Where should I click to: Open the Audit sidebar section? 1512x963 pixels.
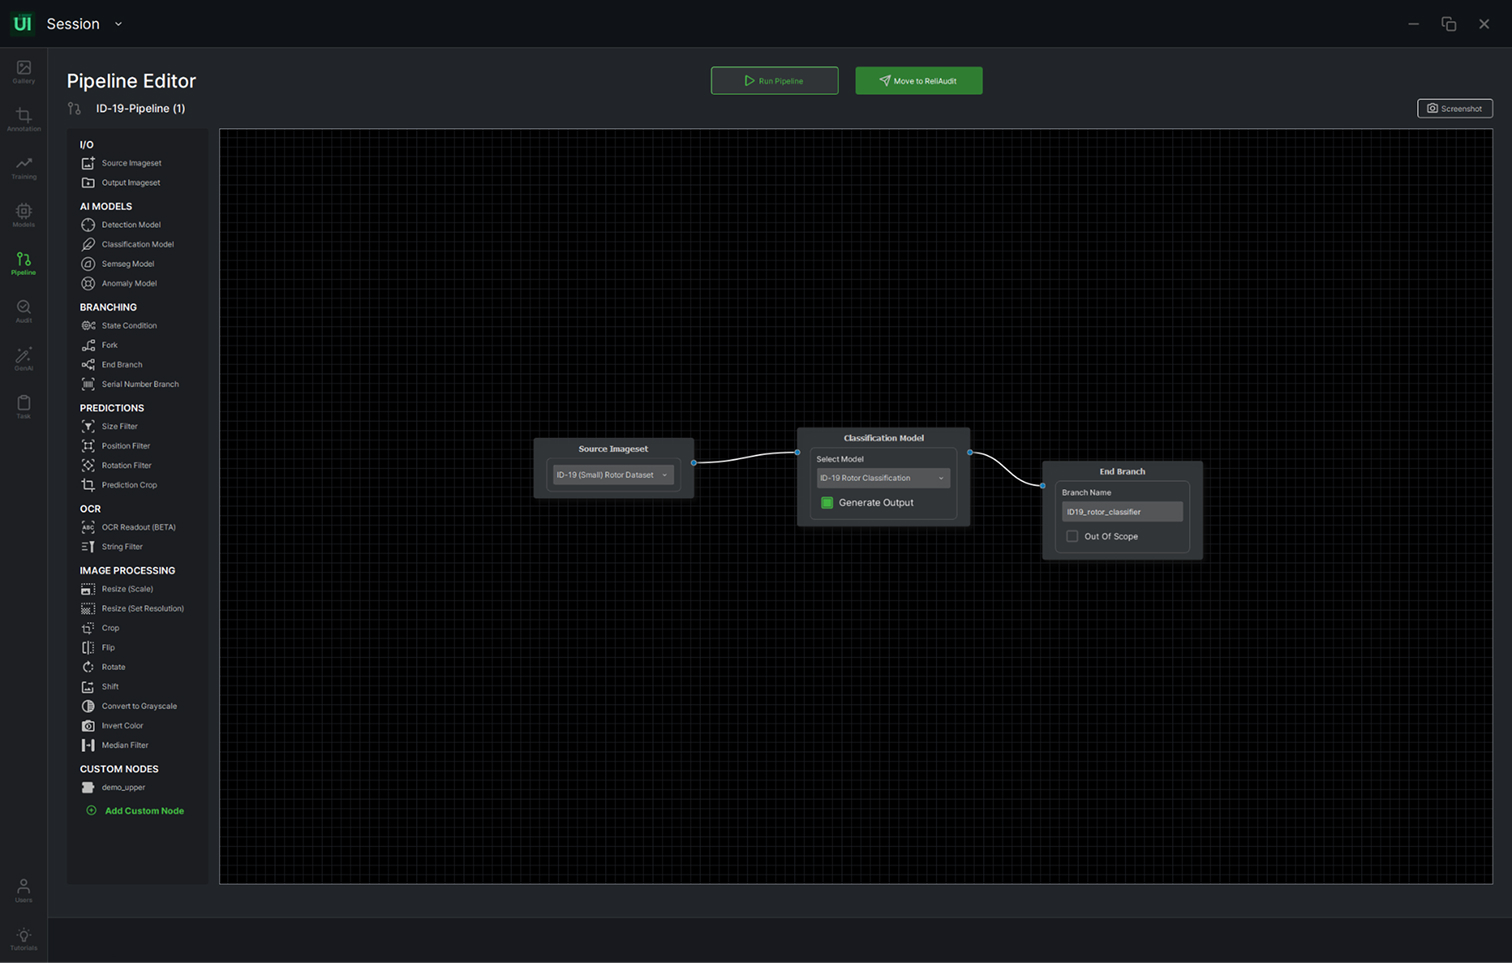[x=23, y=311]
